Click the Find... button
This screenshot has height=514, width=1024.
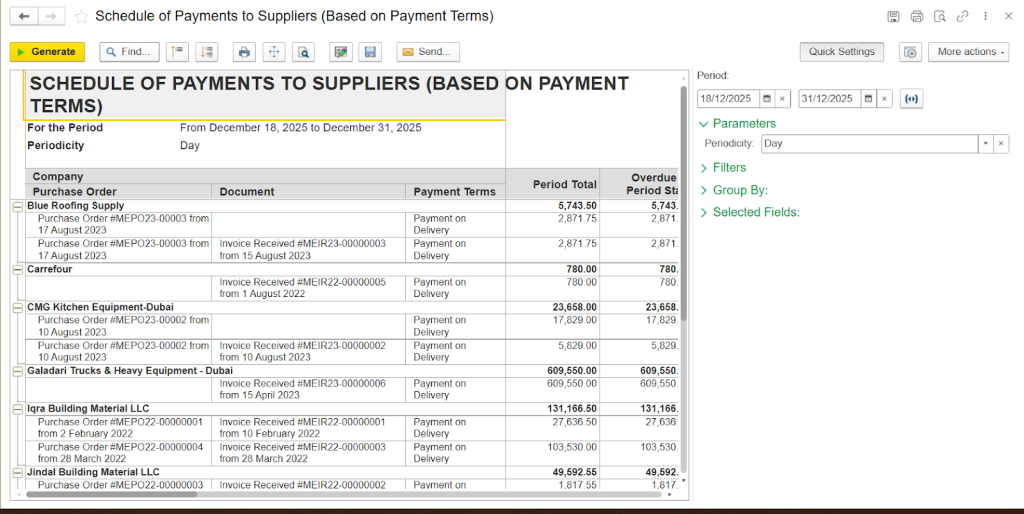[x=129, y=52]
